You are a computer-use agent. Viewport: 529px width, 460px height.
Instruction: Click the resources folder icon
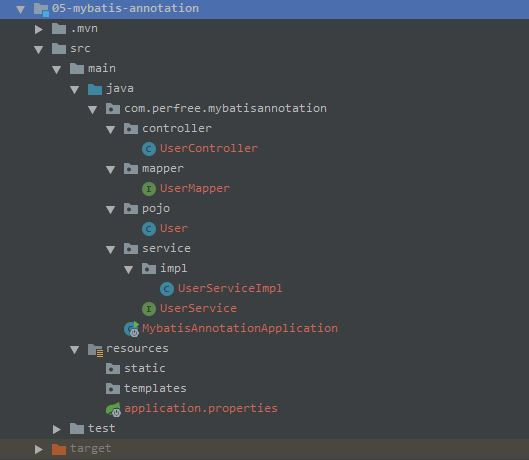tap(95, 350)
